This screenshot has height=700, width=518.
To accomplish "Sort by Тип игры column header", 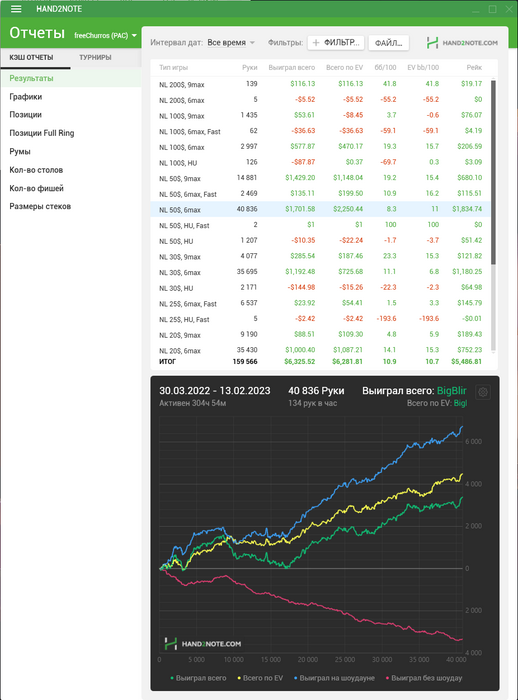I will 173,67.
